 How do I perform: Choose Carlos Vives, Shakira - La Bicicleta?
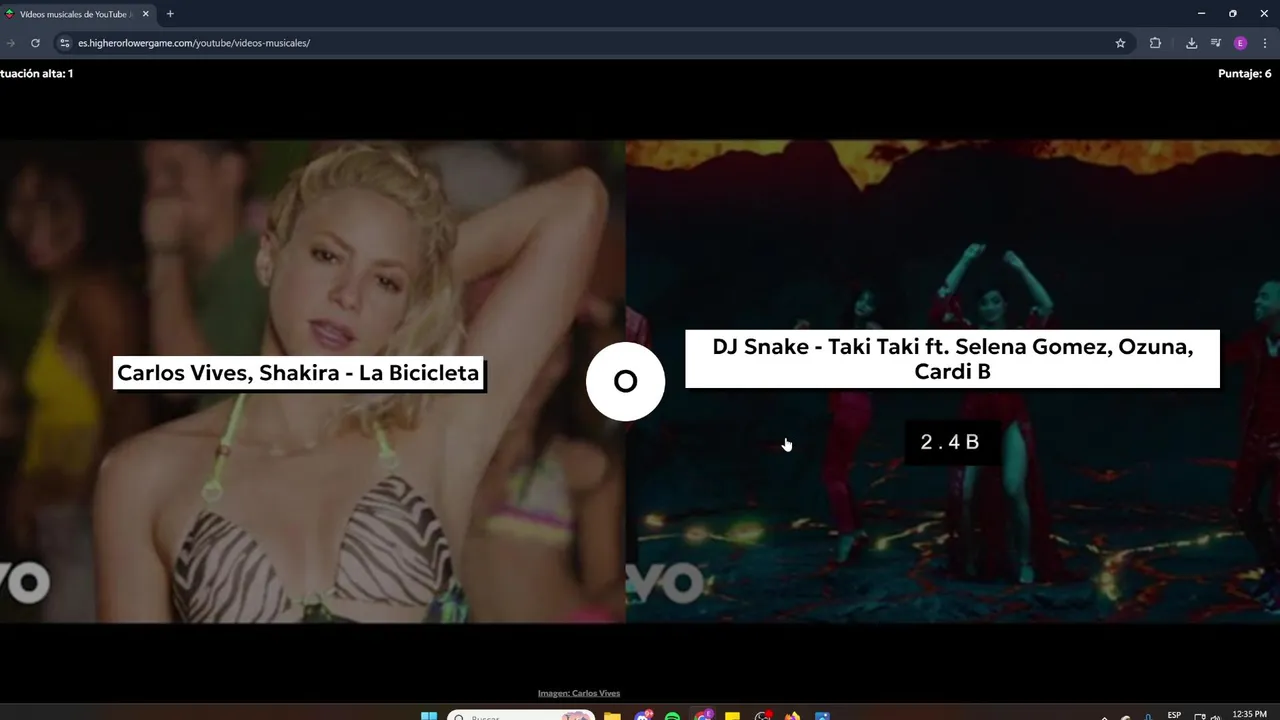[x=298, y=373]
